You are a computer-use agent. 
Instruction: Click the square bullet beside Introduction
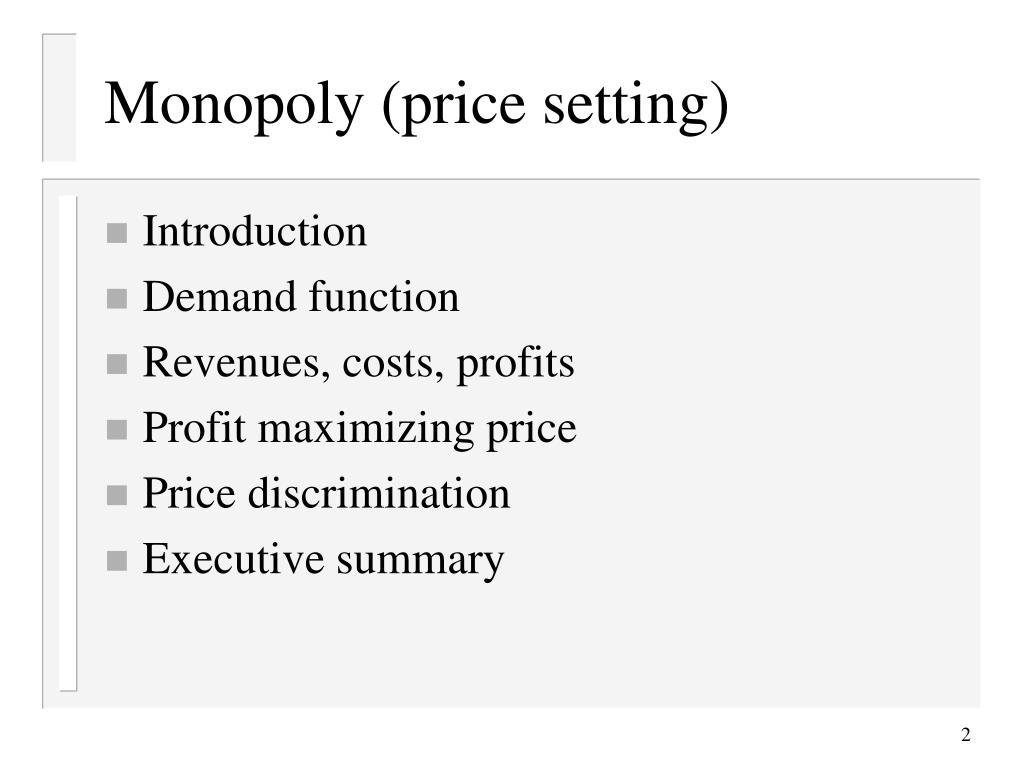coord(116,233)
